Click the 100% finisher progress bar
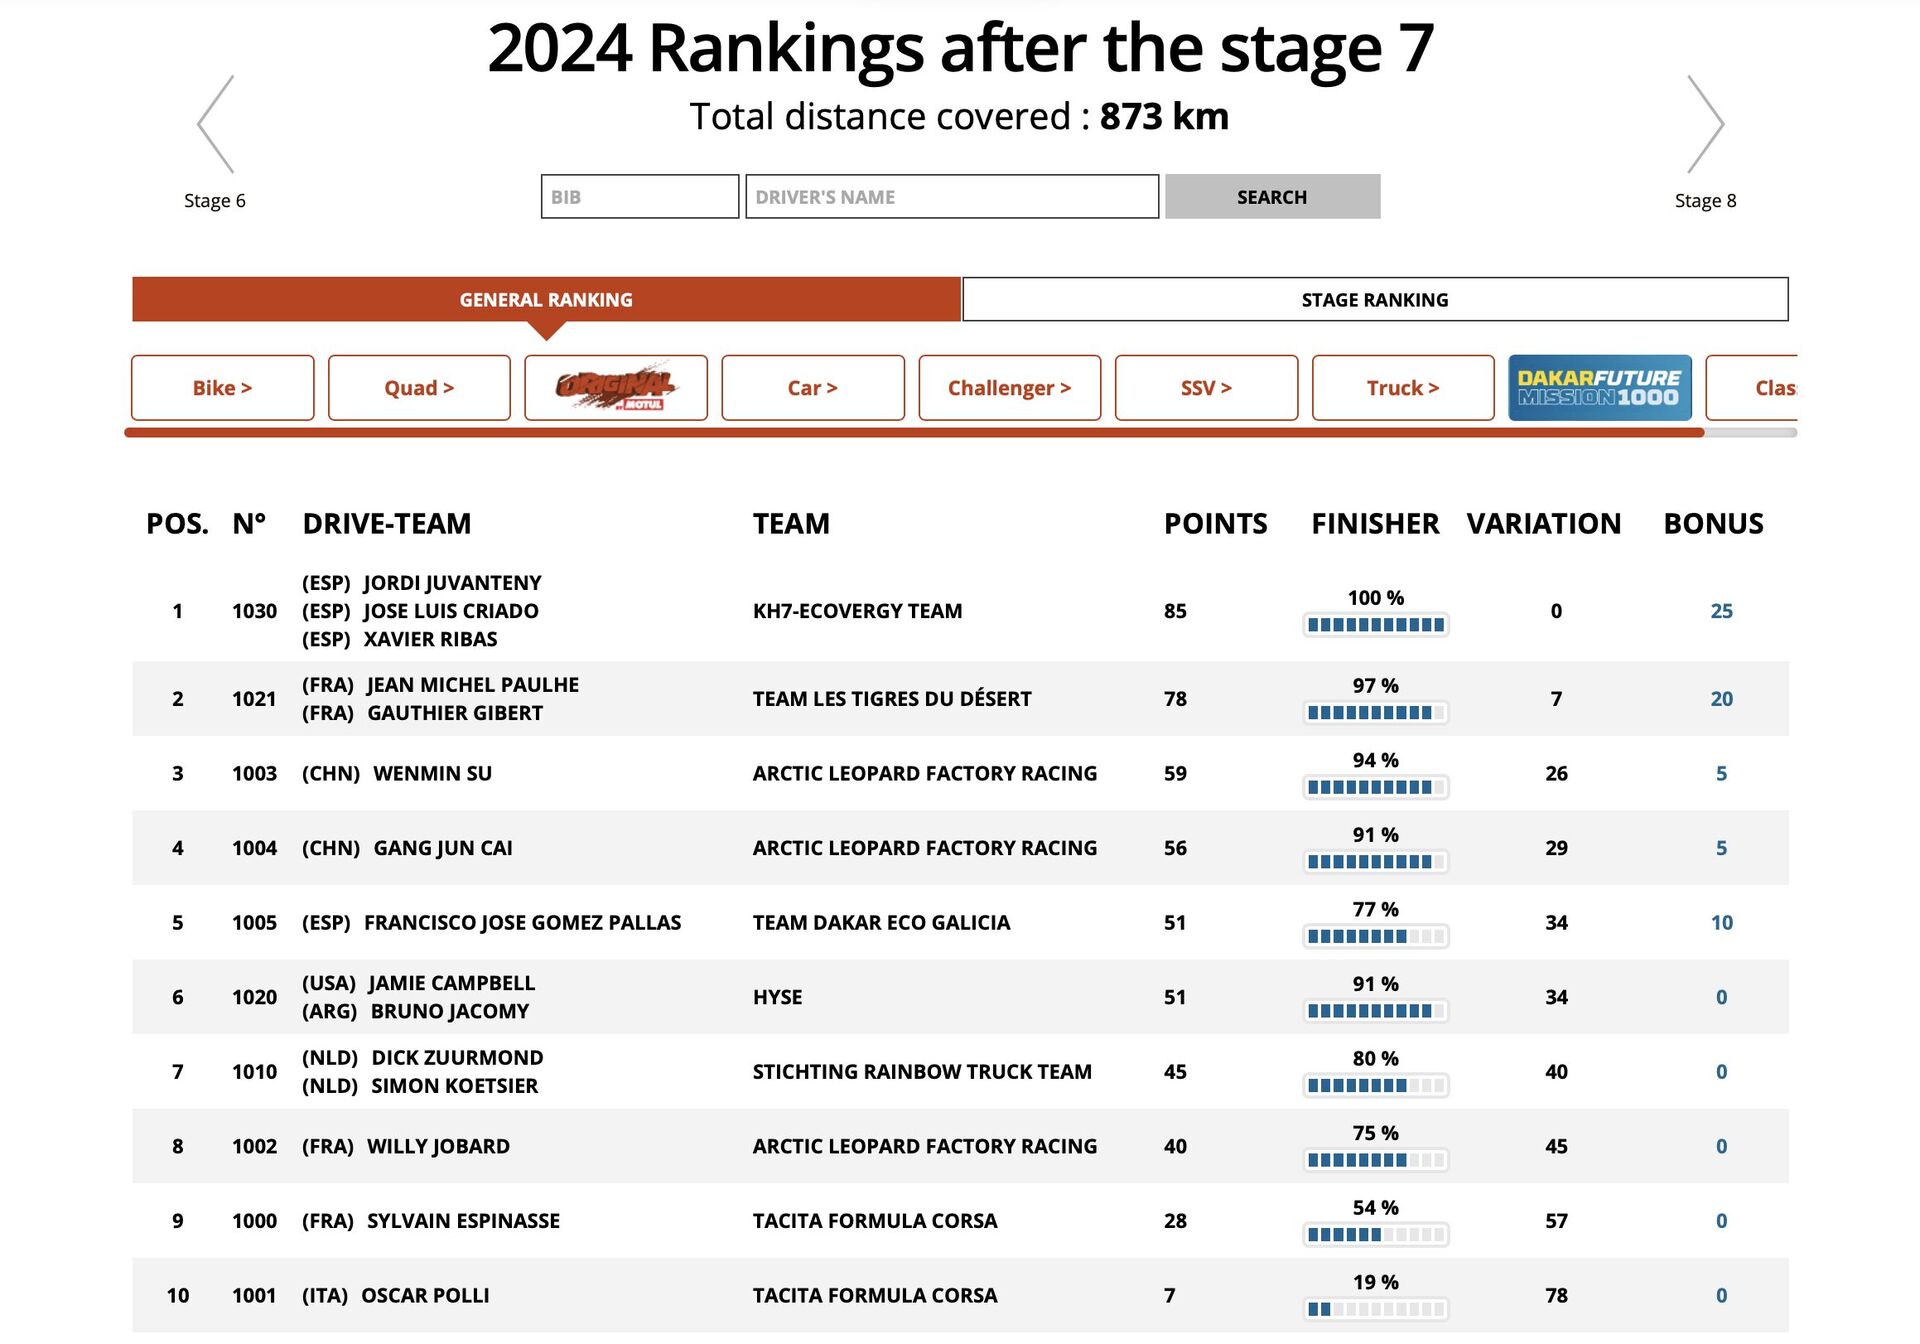The width and height of the screenshot is (1920, 1344). [1376, 623]
